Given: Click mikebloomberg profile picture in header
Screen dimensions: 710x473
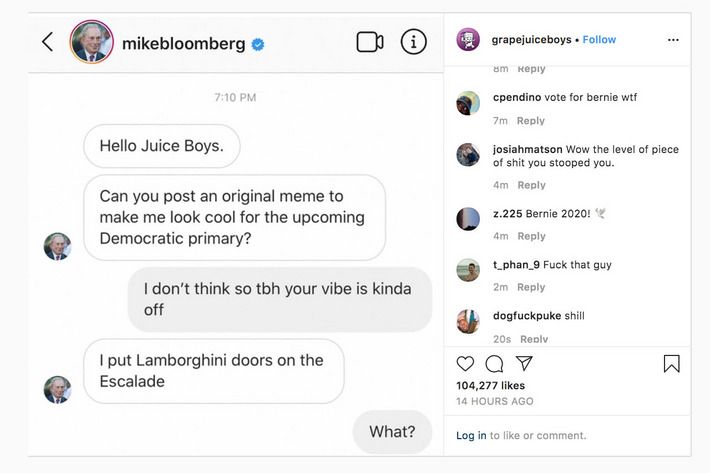Looking at the screenshot, I should point(91,42).
